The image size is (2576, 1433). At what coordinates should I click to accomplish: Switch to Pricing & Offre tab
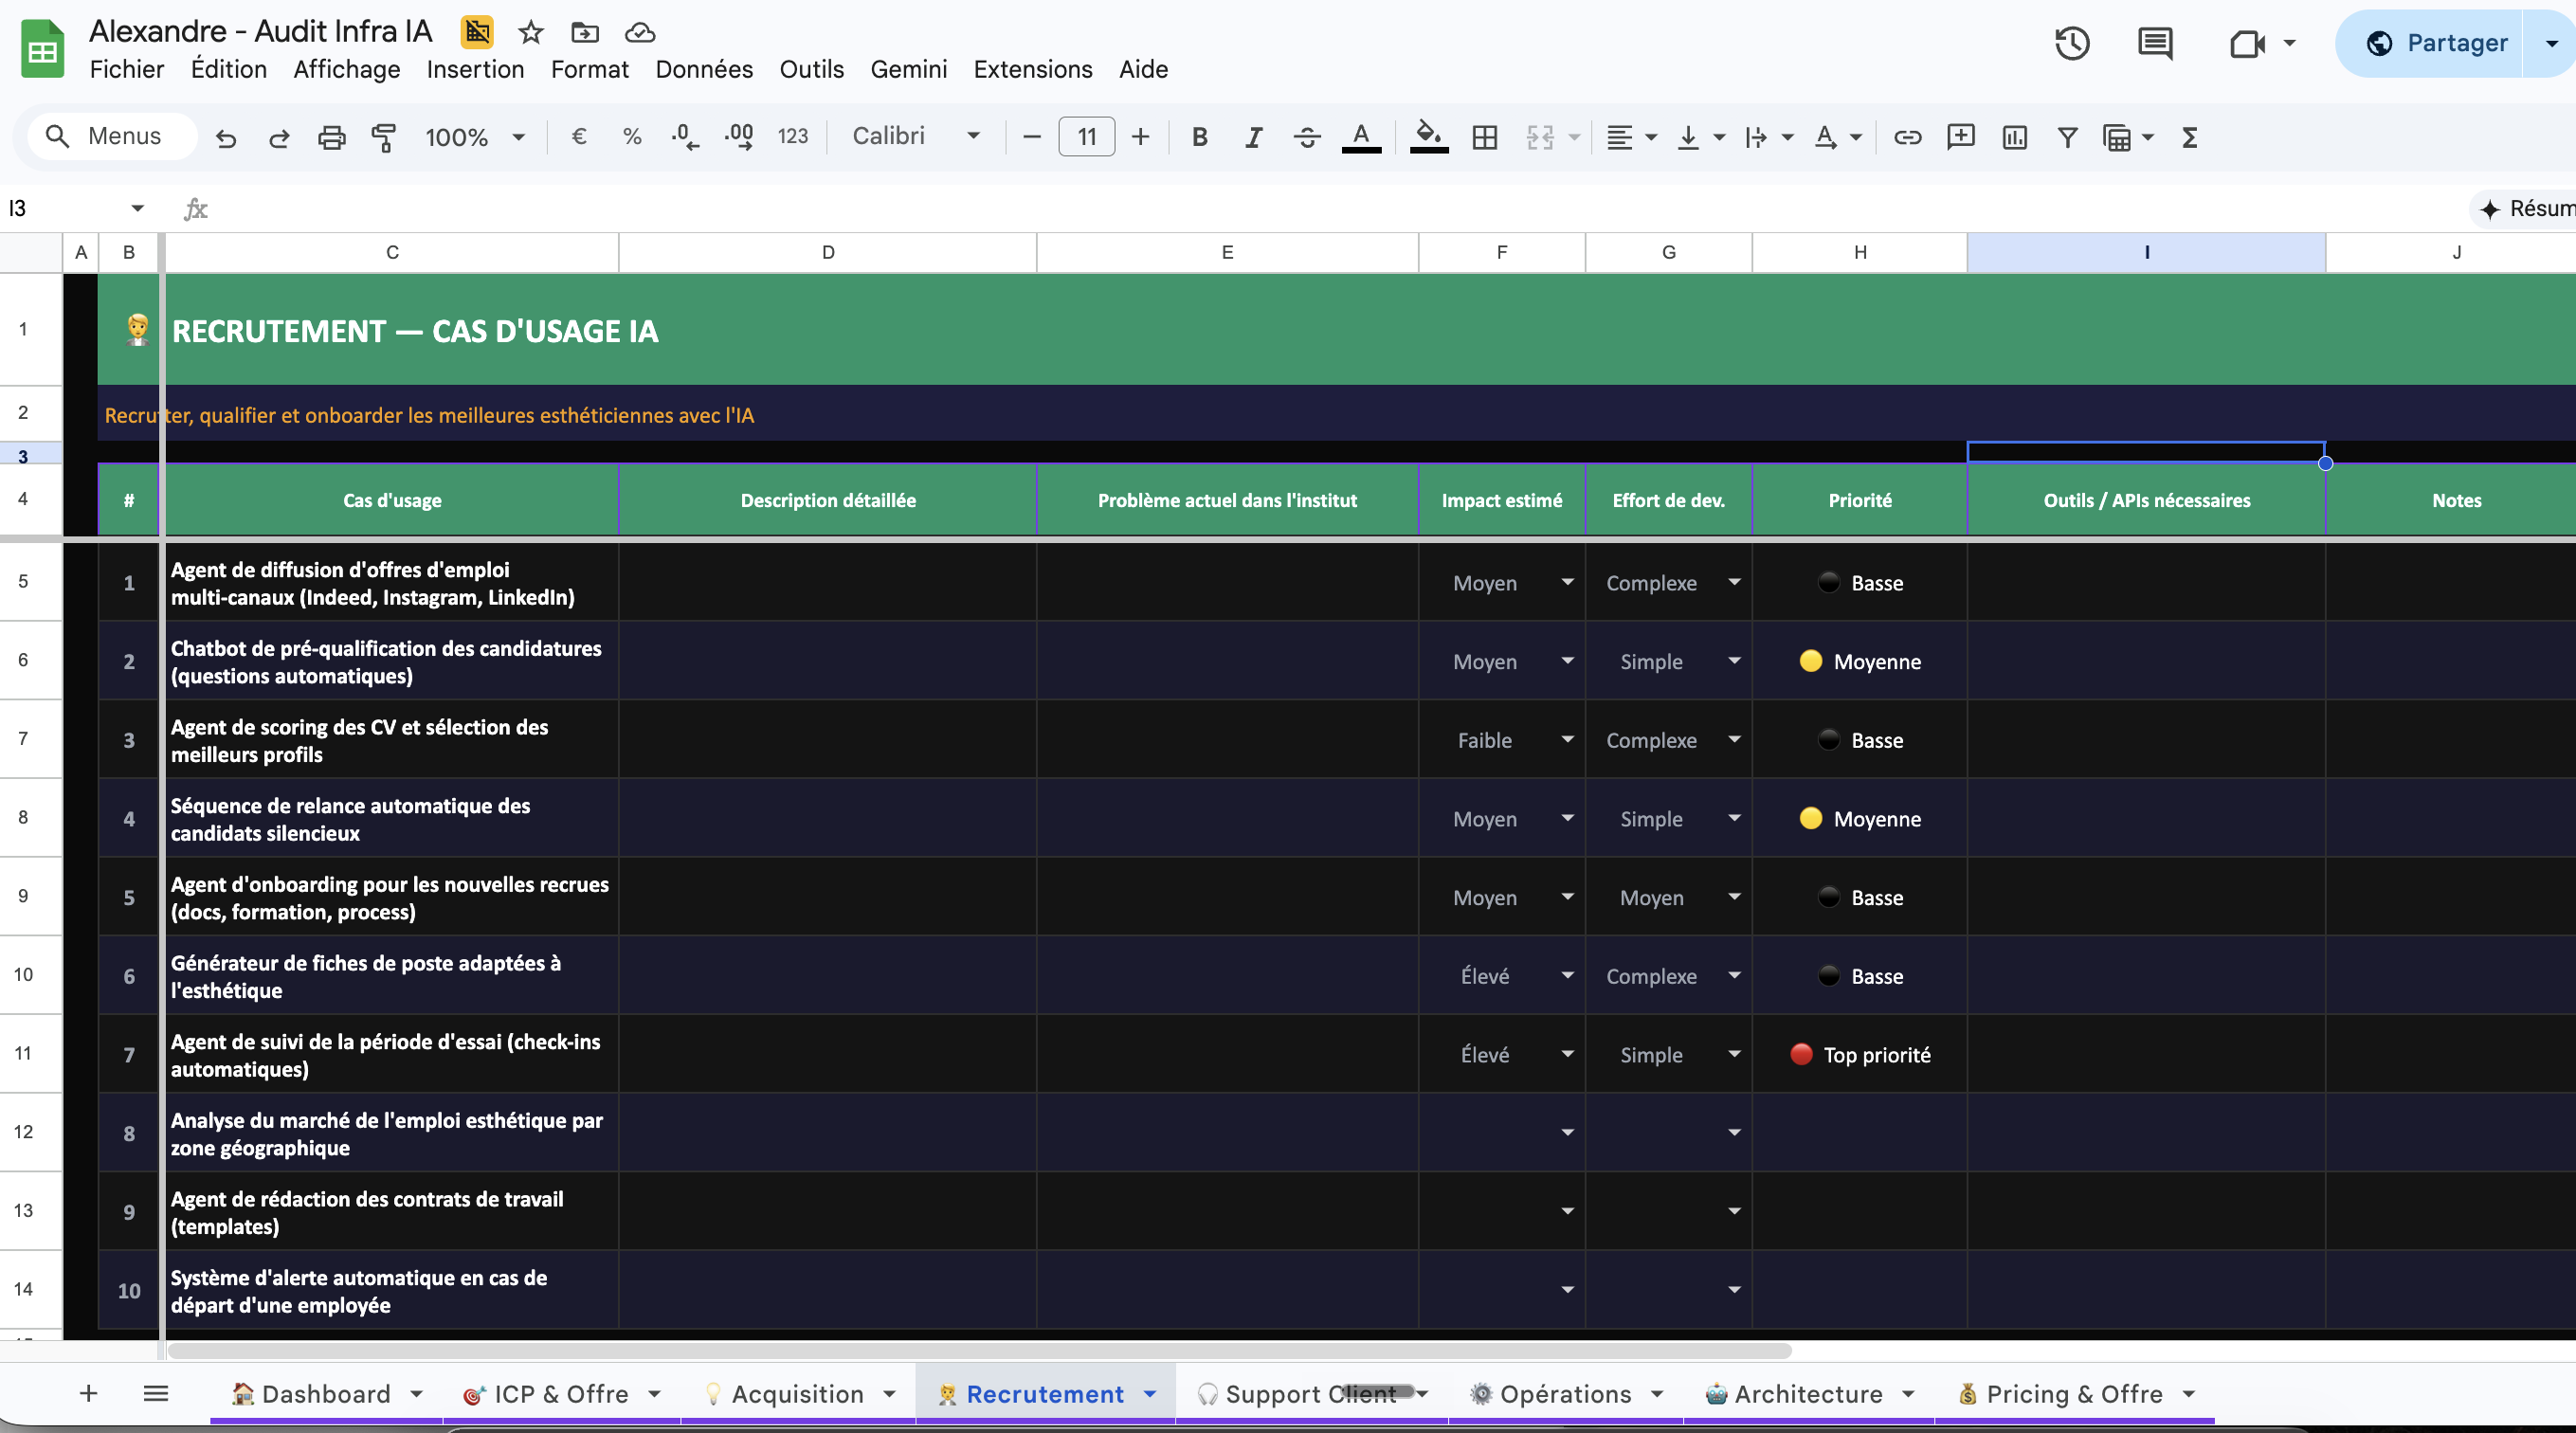pyautogui.click(x=2074, y=1393)
